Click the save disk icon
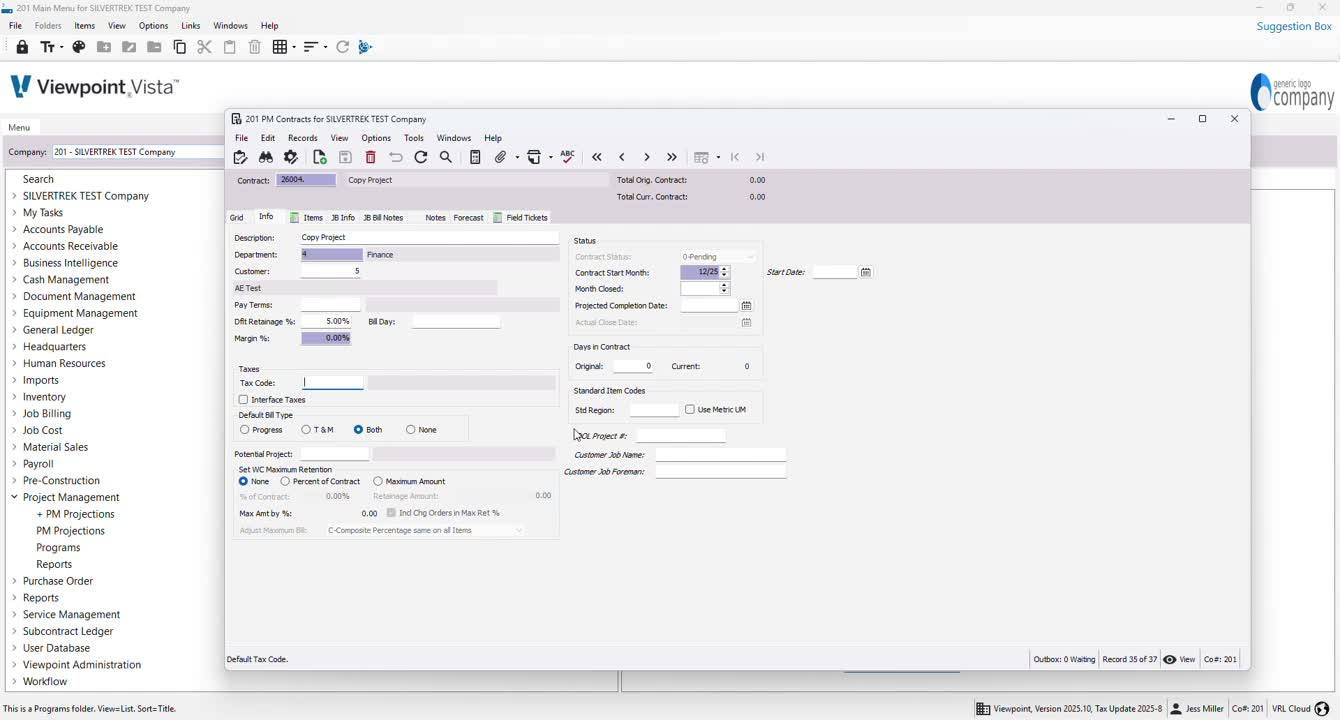Screen dimensions: 1340x720 (345, 157)
